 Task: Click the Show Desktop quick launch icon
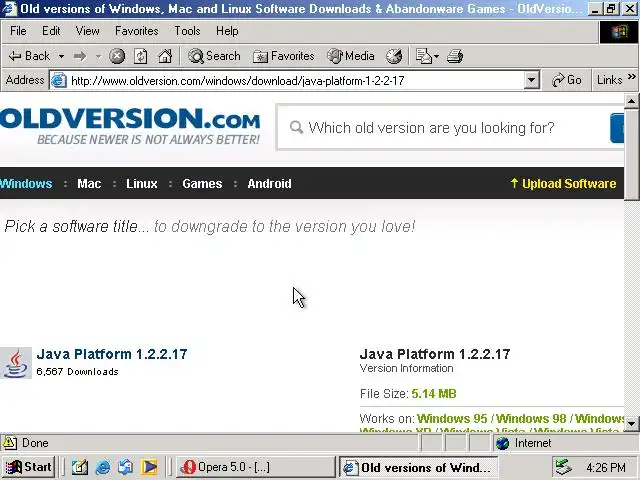pyautogui.click(x=80, y=467)
